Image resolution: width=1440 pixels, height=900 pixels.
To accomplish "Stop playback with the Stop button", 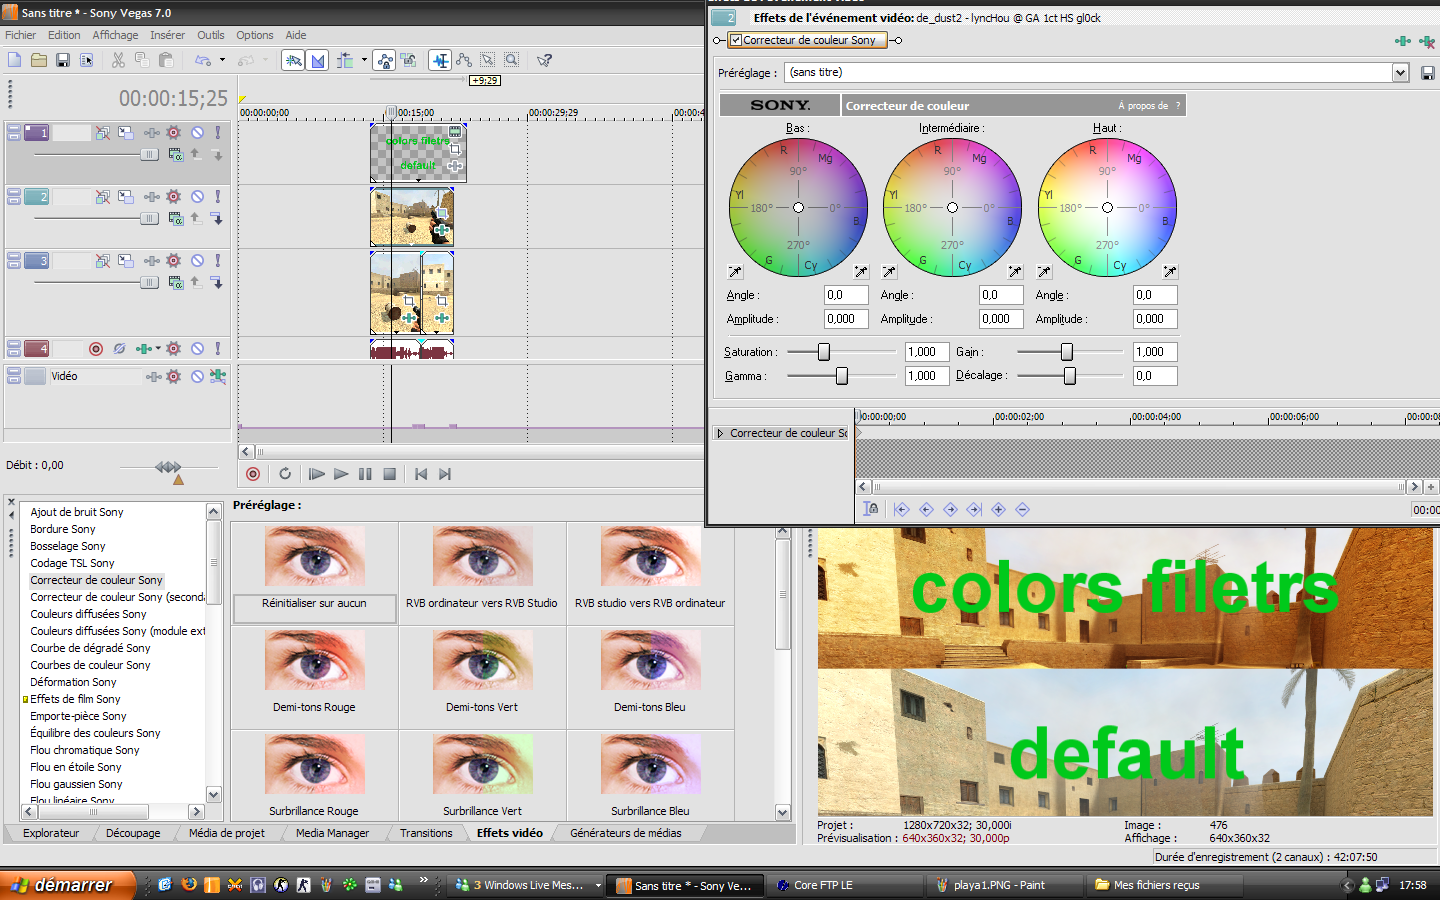I will point(390,474).
